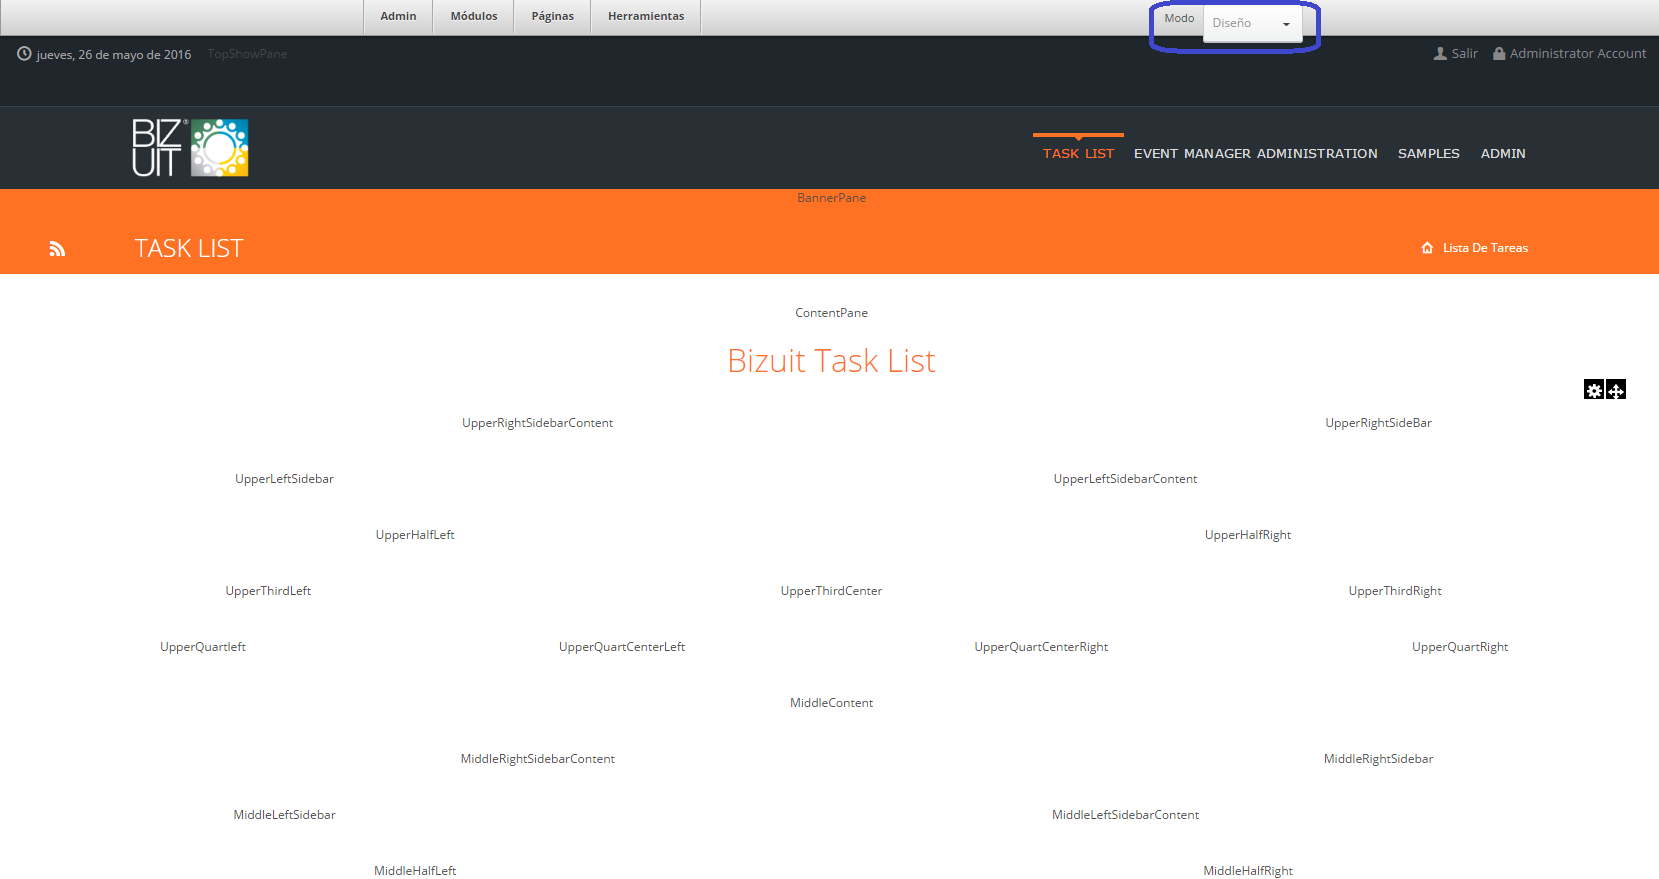The width and height of the screenshot is (1659, 879).
Task: Click the Bizuit logo
Action: coord(190,148)
